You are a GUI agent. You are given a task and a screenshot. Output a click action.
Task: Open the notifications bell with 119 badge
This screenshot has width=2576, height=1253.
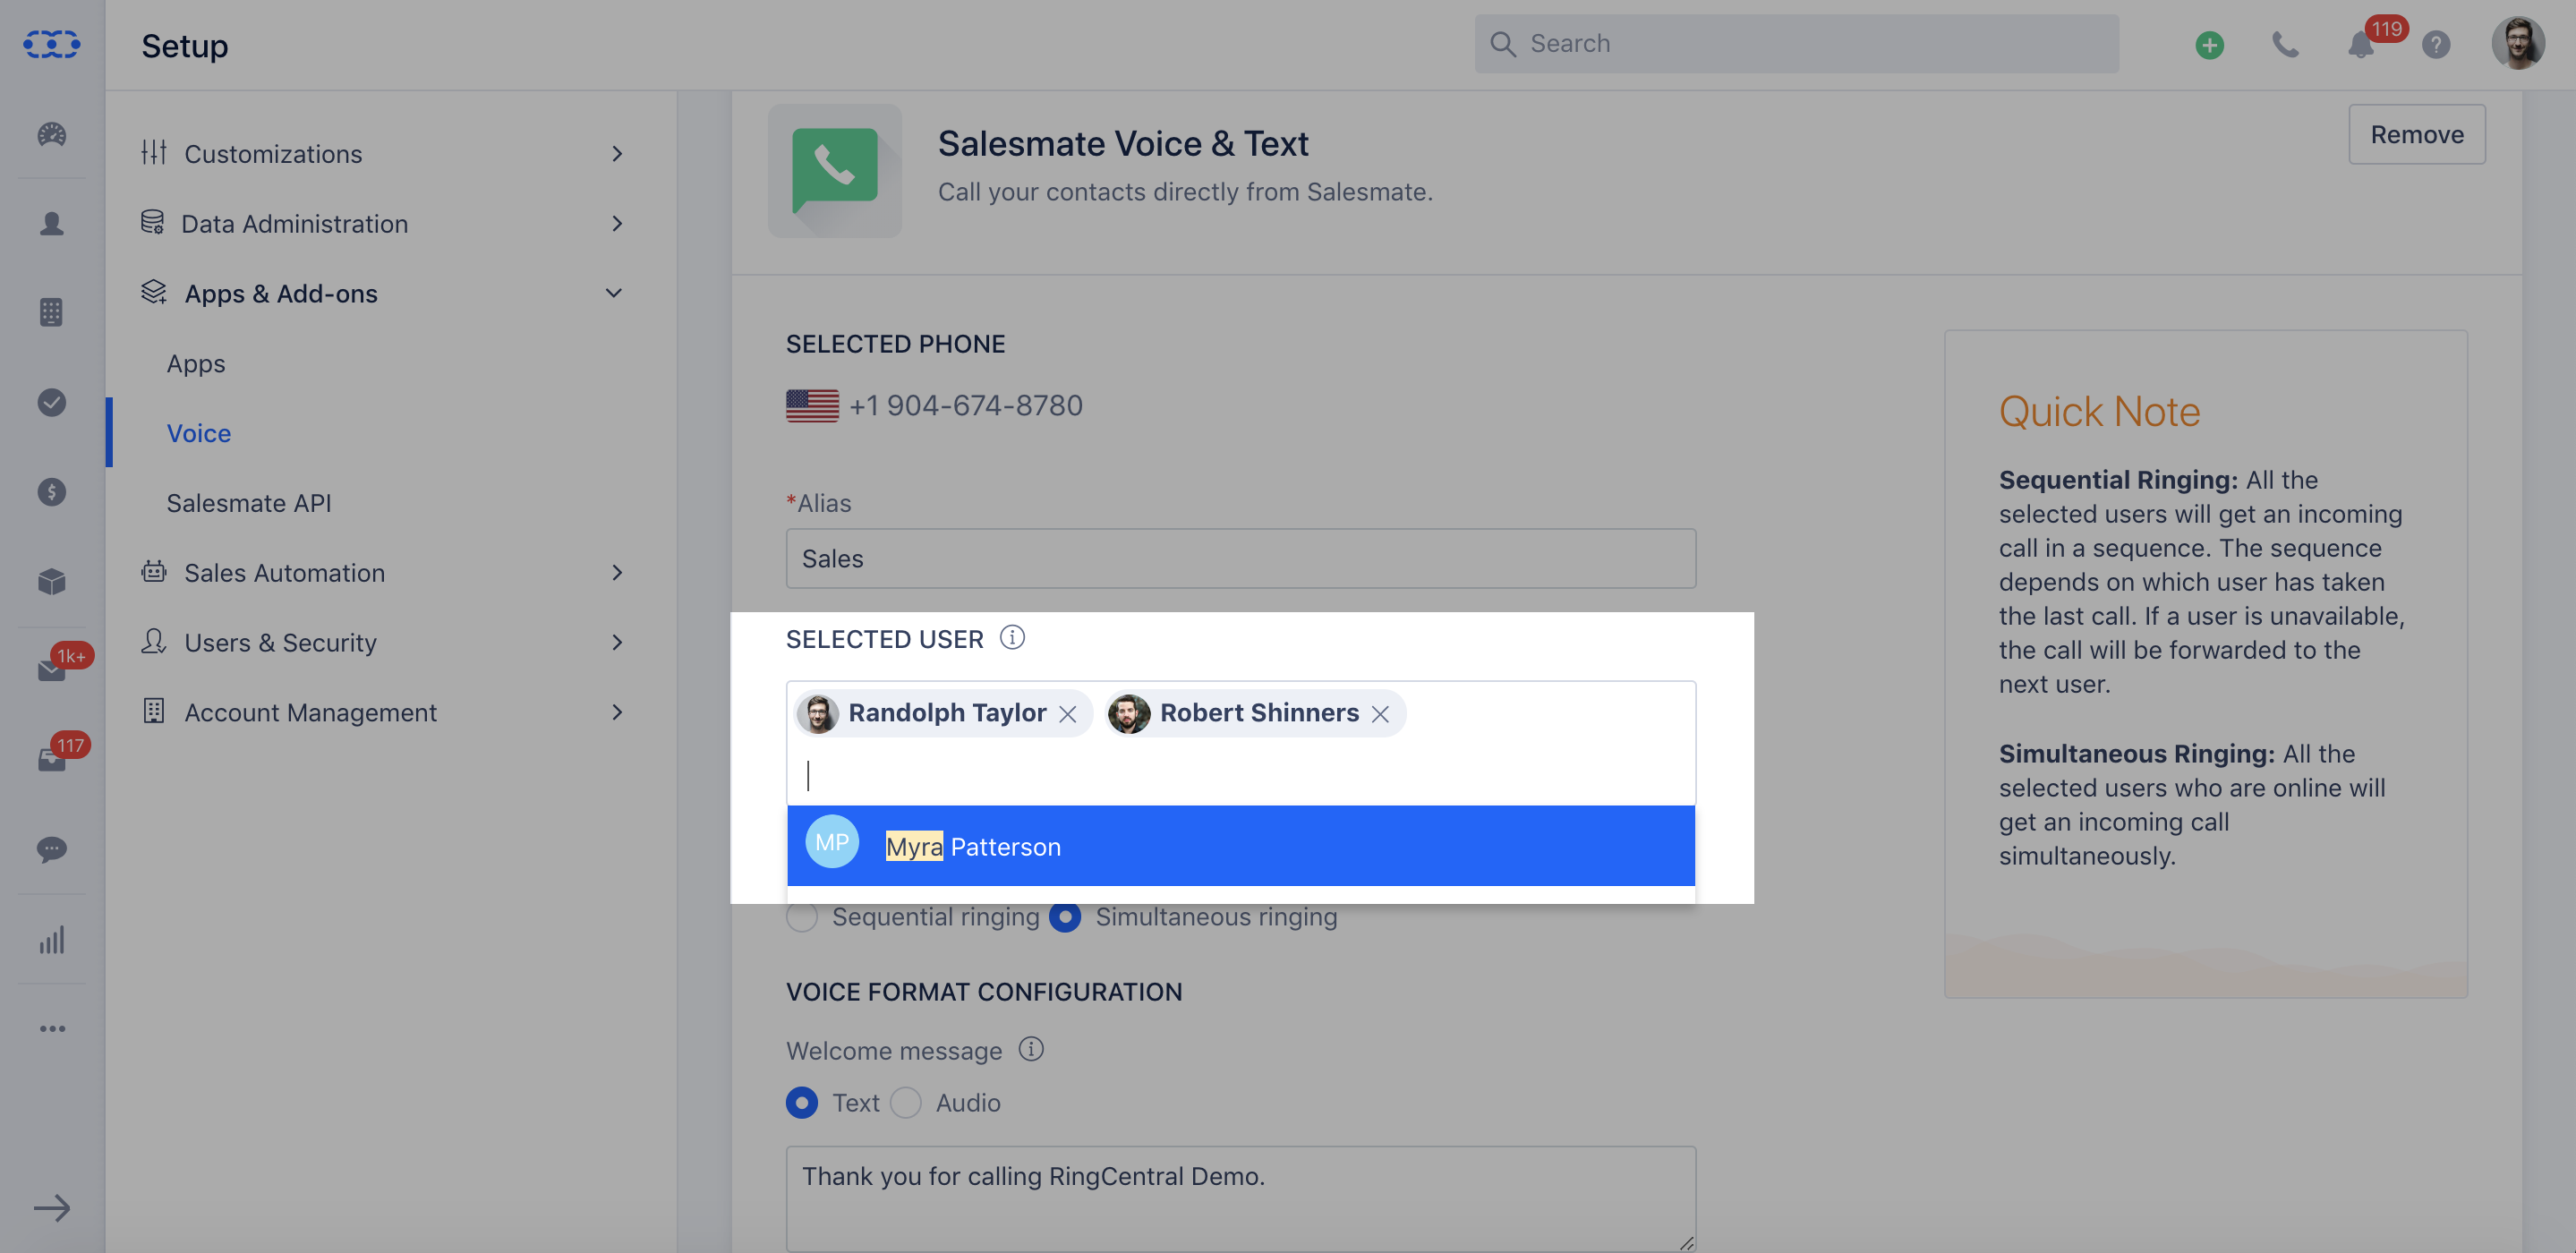coord(2361,45)
